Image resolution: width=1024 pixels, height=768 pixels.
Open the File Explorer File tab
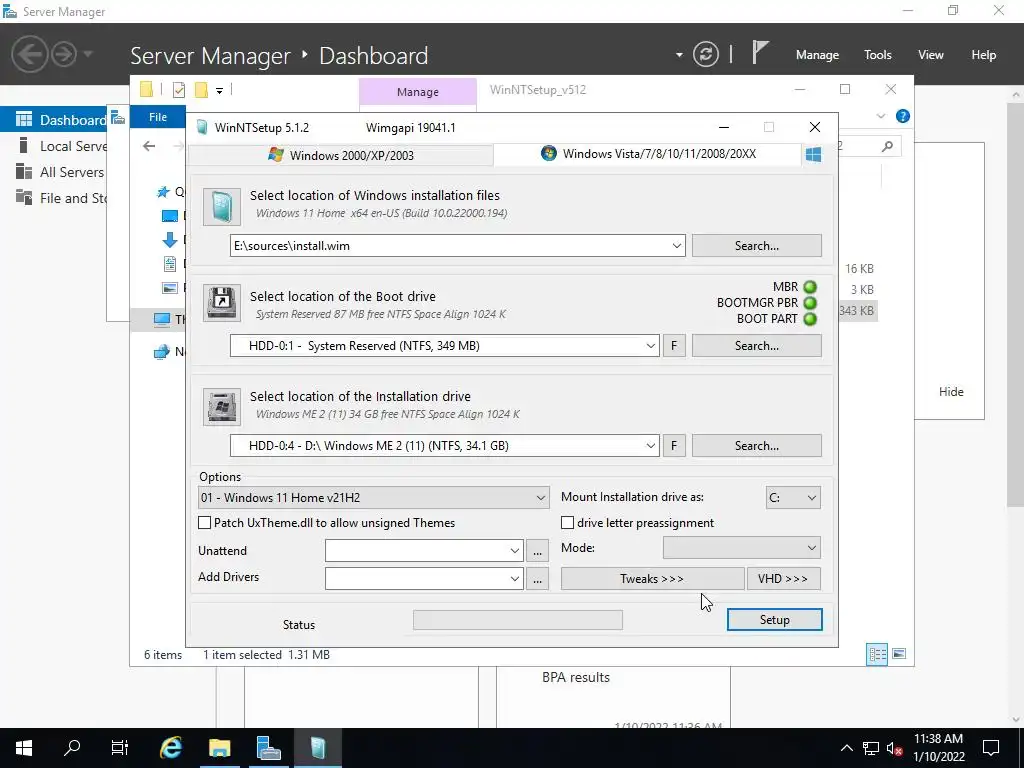tap(158, 117)
